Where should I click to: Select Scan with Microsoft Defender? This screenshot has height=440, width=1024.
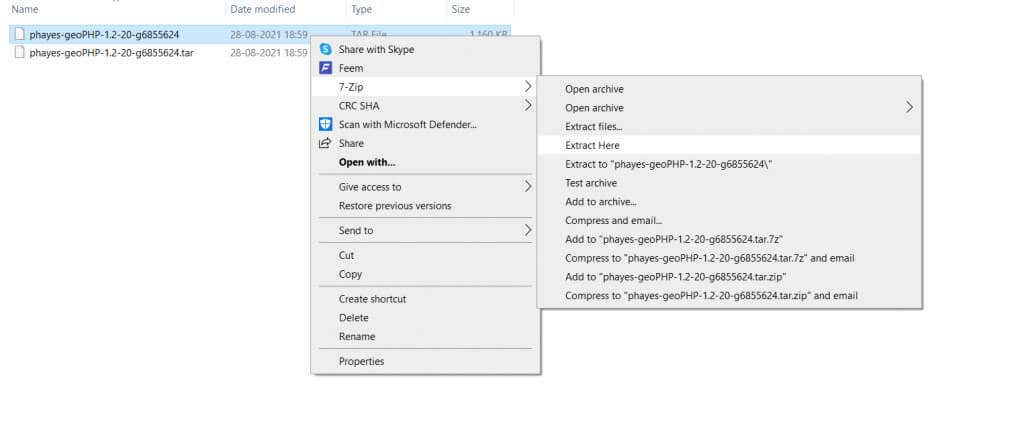(426, 124)
